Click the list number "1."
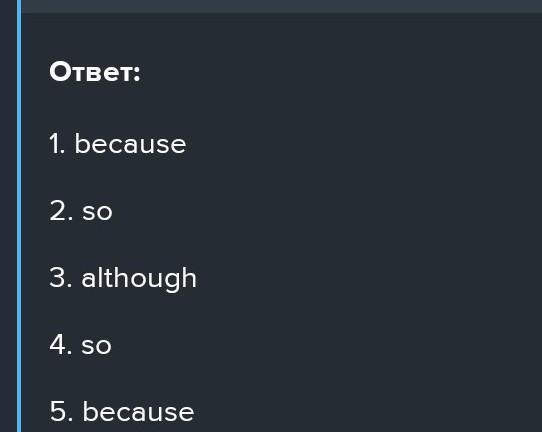Image resolution: width=542 pixels, height=432 pixels. tap(57, 144)
